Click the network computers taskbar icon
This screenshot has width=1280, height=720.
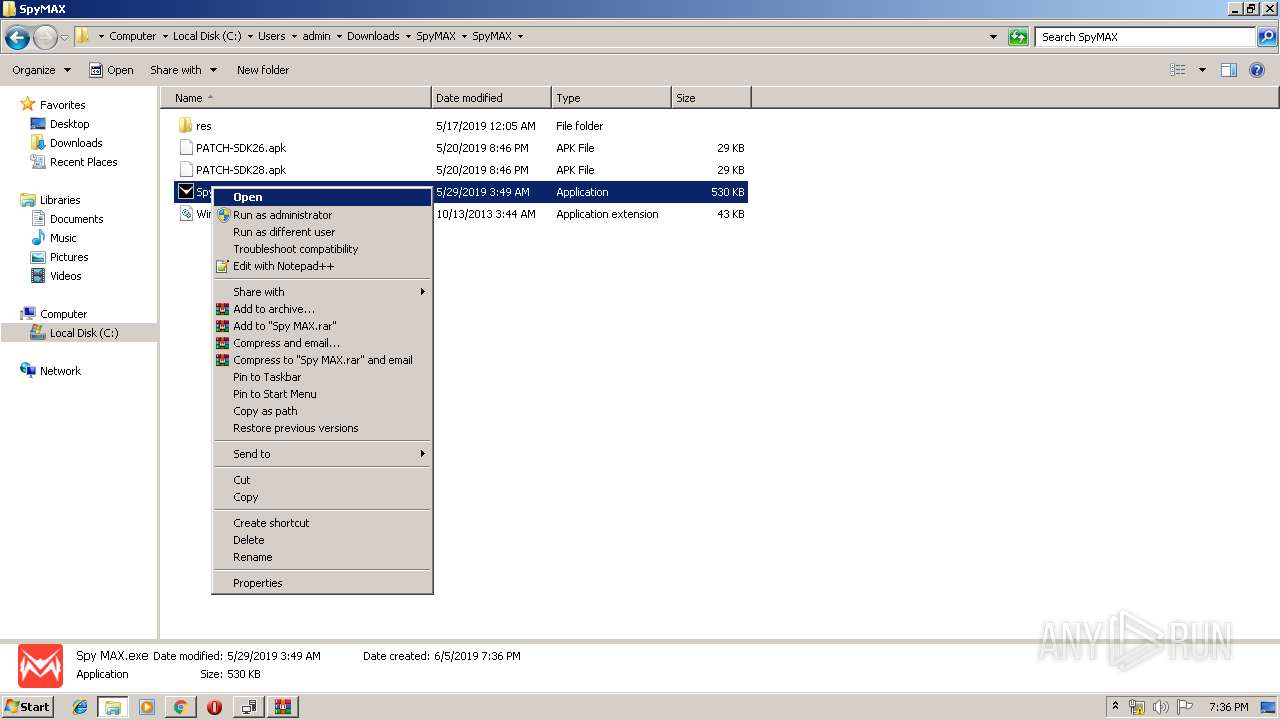pyautogui.click(x=248, y=707)
